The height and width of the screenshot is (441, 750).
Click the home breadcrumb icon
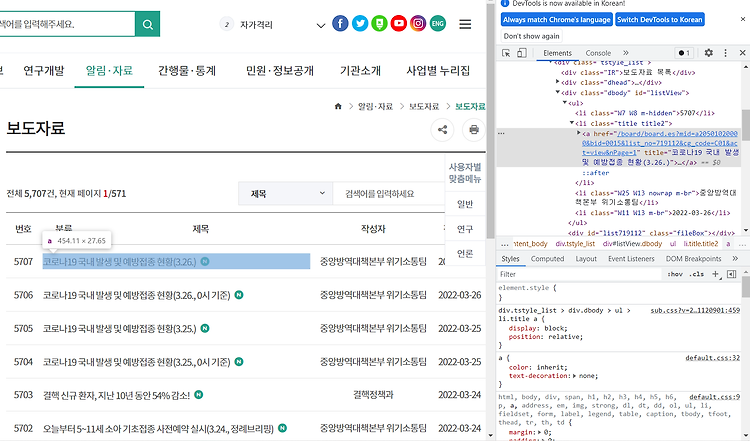(338, 106)
